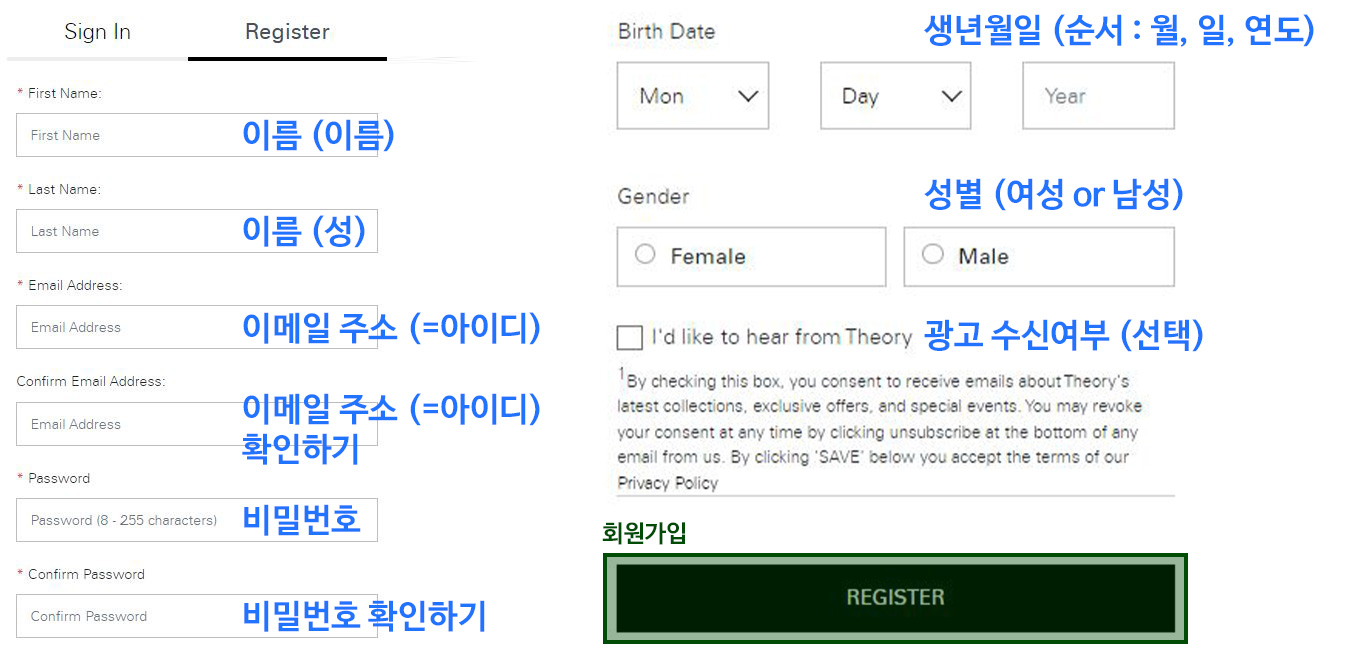
Task: Click the Year input field
Action: 1097,95
